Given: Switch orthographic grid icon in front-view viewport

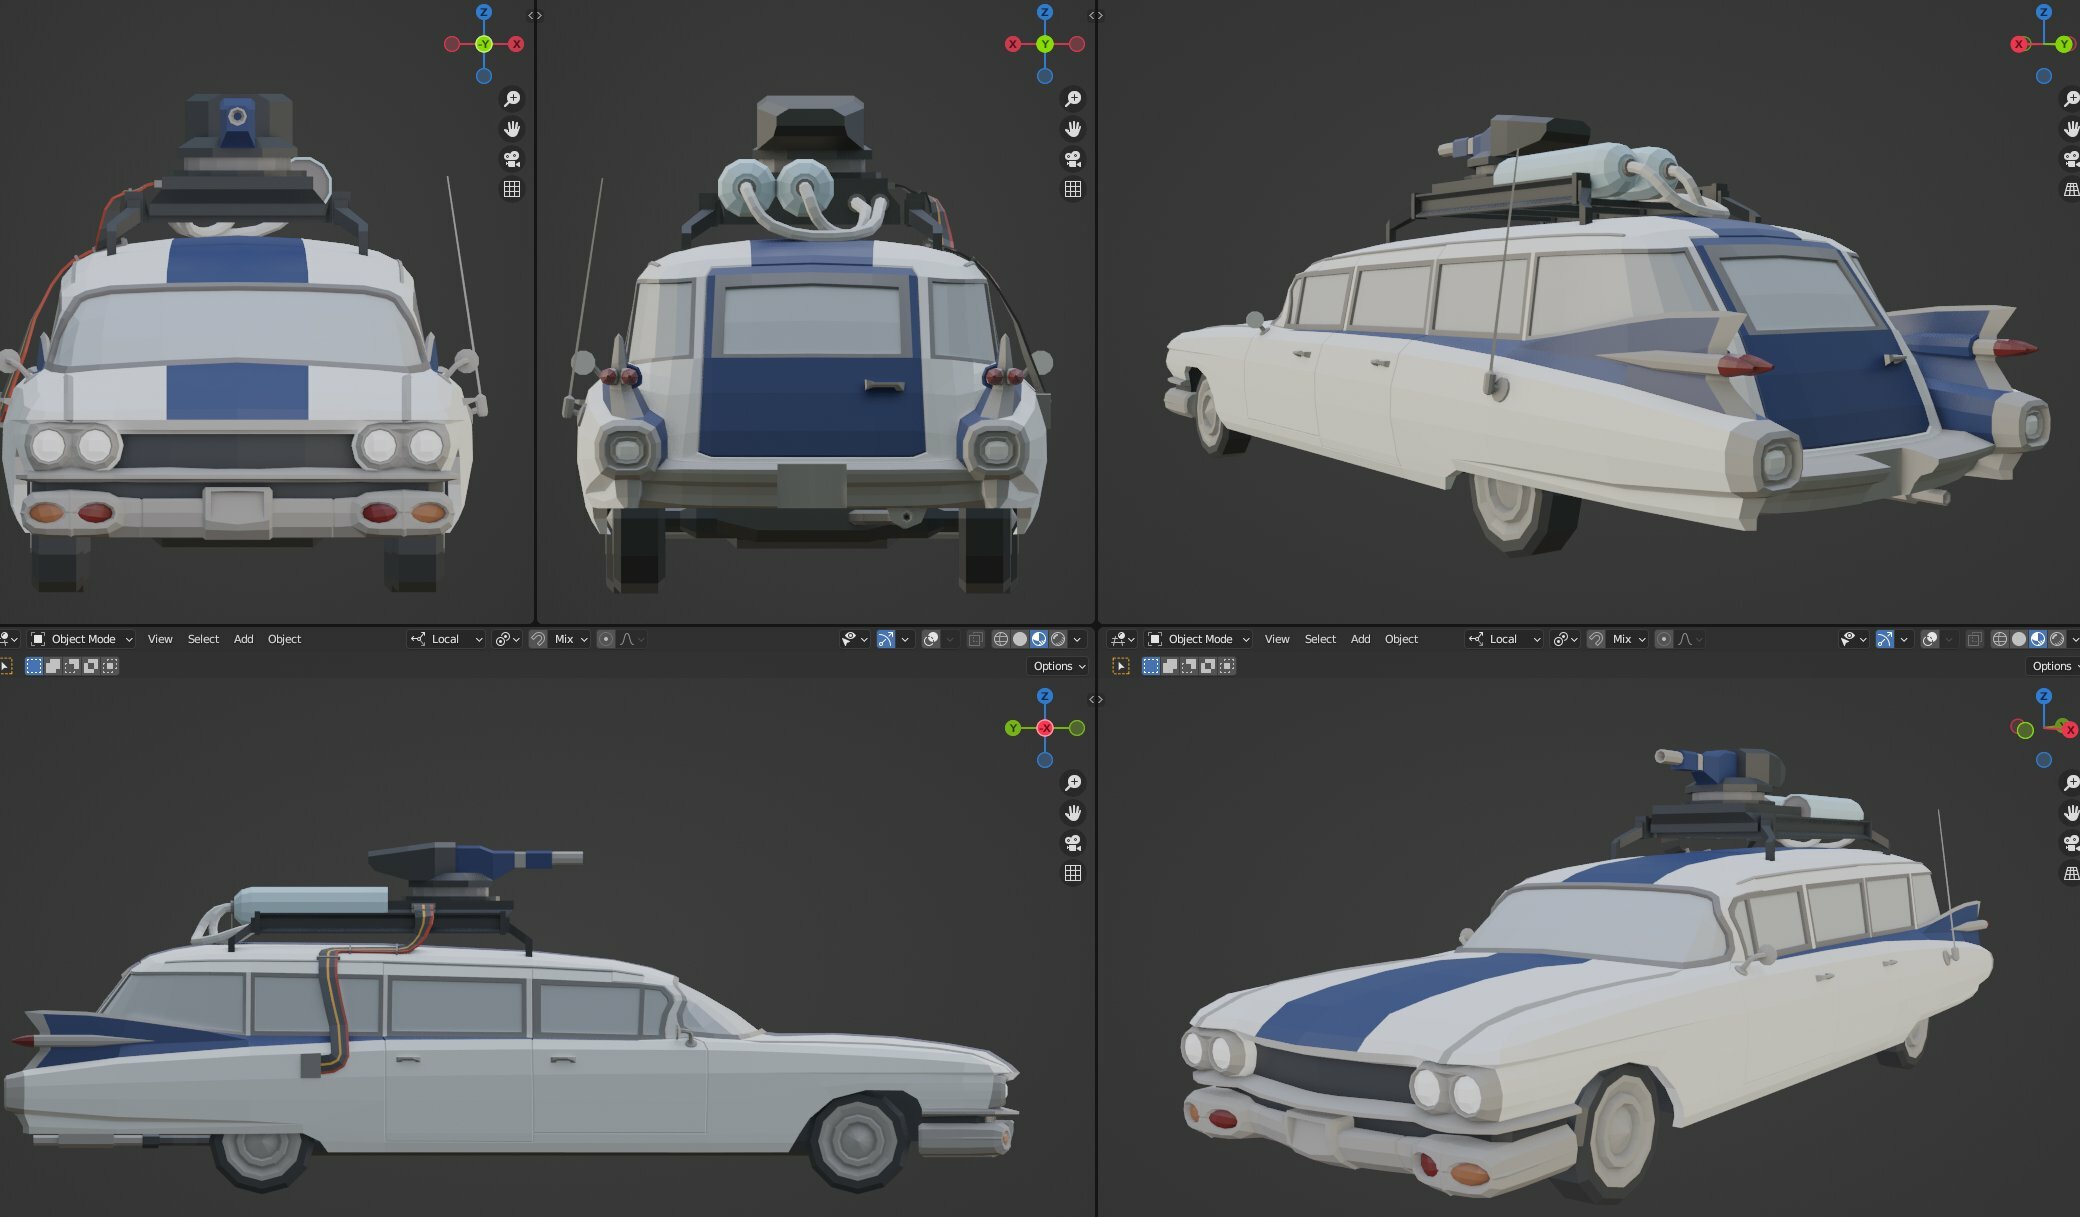Looking at the screenshot, I should pyautogui.click(x=512, y=189).
